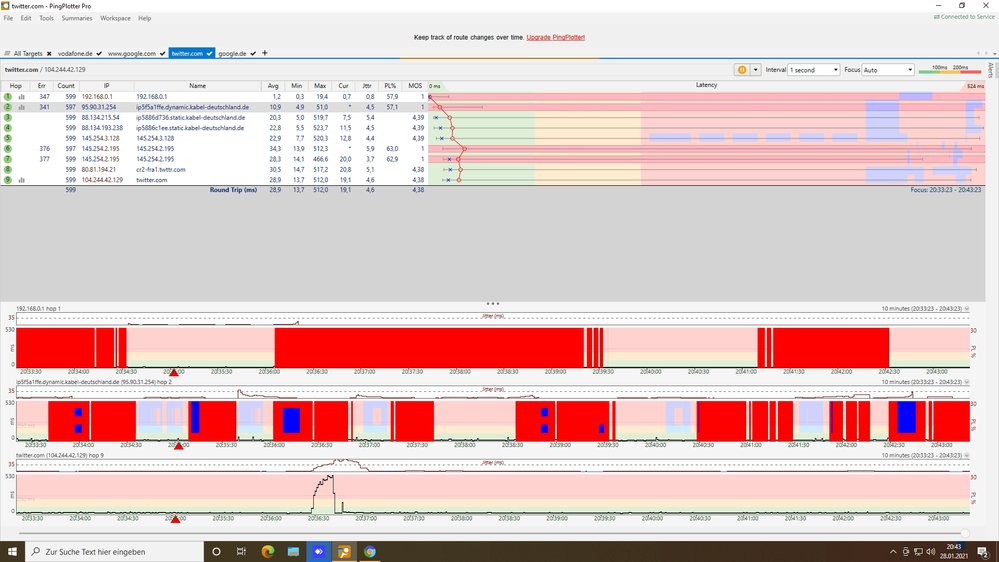Screen dimensions: 999x562
Task: Click the hop 3 green circle icon
Action: coord(8,117)
